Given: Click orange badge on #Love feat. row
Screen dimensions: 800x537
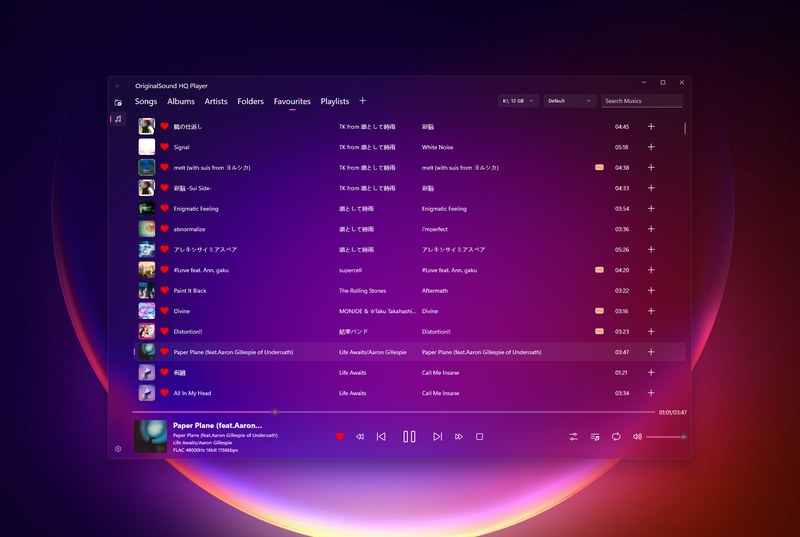Looking at the screenshot, I should click(x=599, y=270).
